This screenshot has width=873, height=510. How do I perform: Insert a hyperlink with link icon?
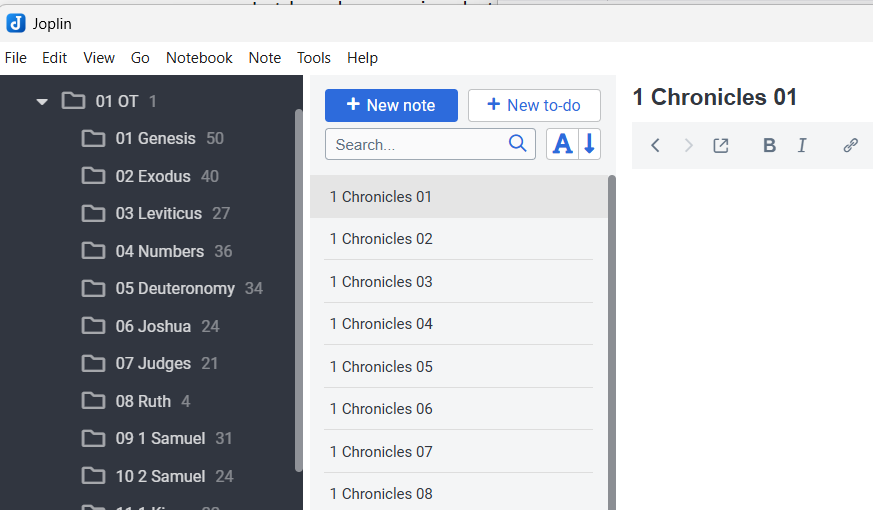[x=850, y=146]
